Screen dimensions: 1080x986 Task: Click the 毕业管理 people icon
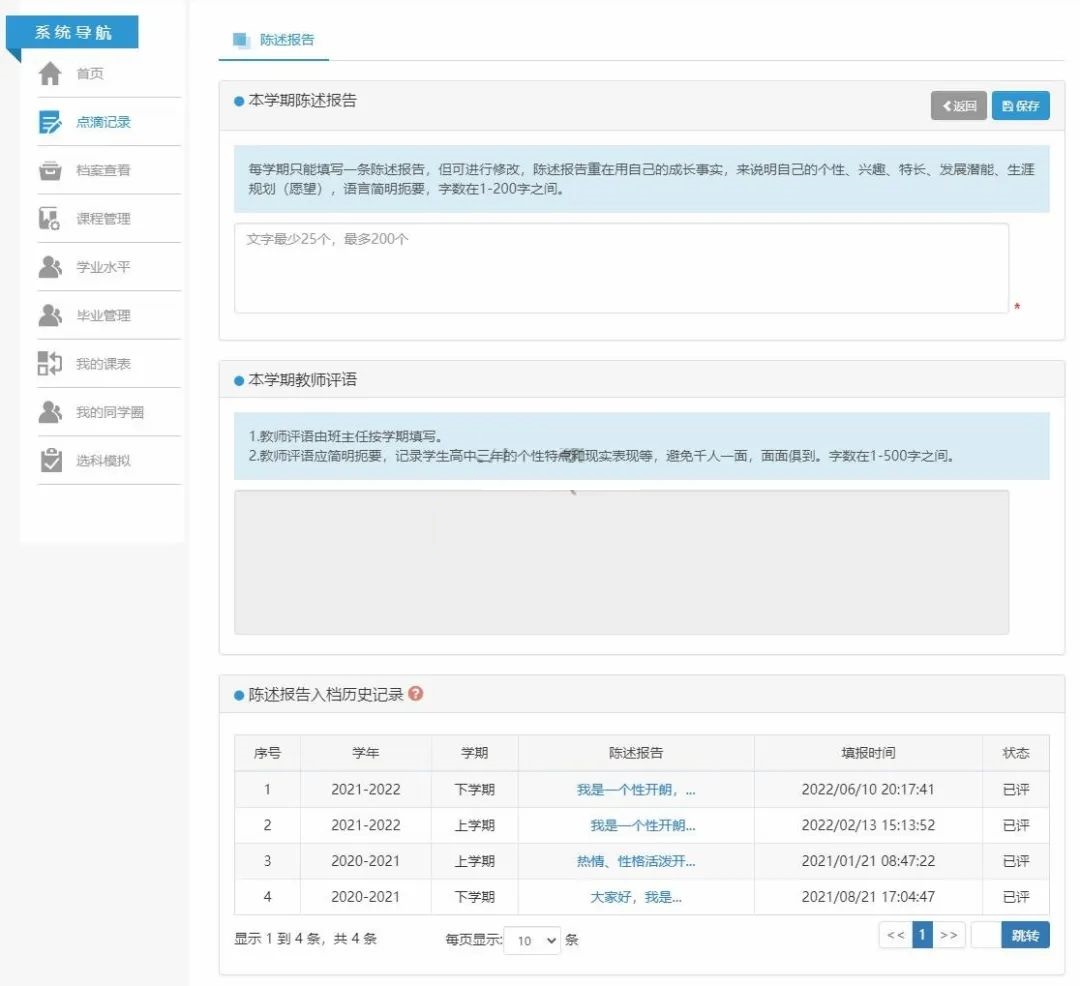tap(50, 315)
